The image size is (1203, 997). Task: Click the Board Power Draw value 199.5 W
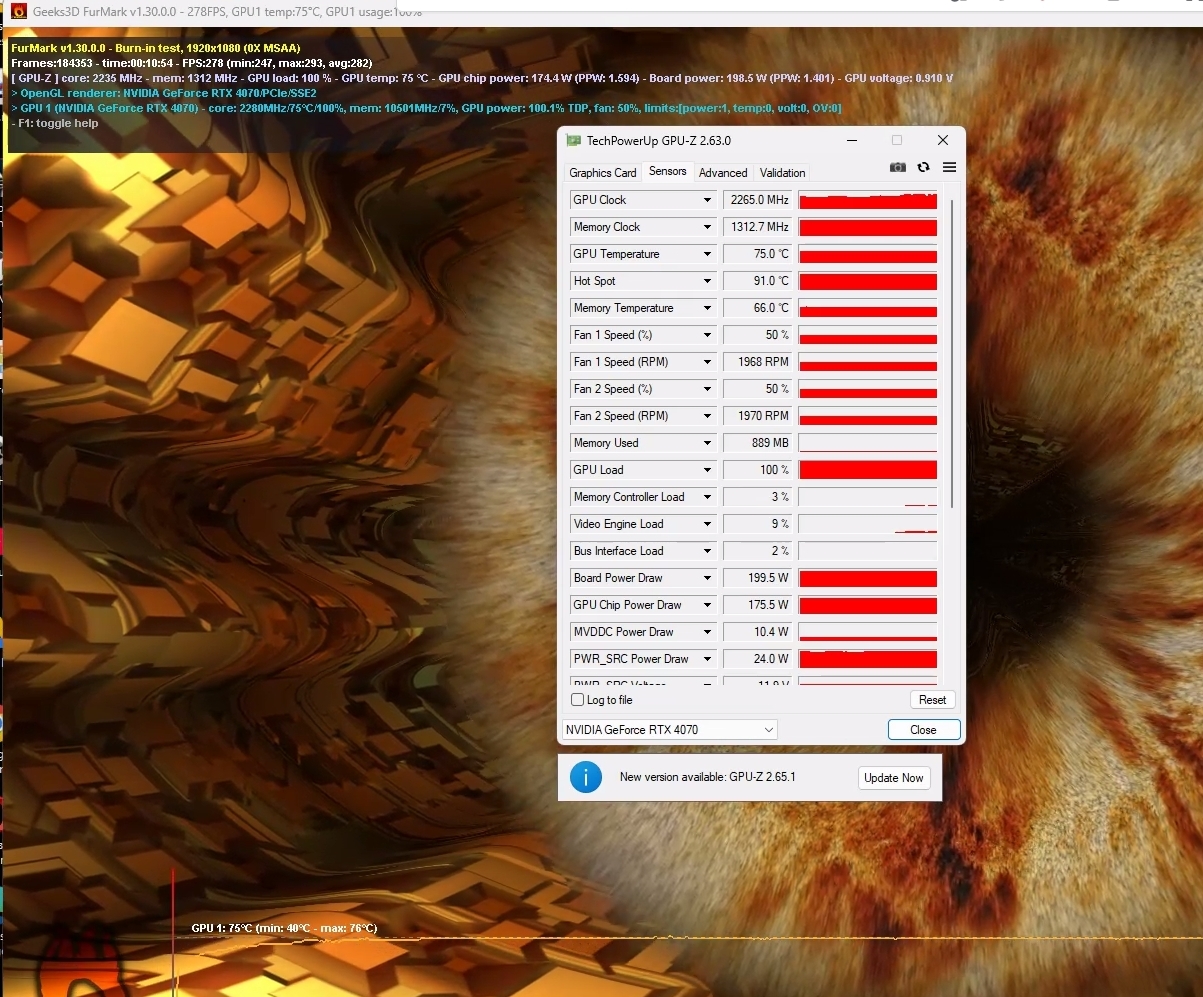pyautogui.click(x=758, y=578)
